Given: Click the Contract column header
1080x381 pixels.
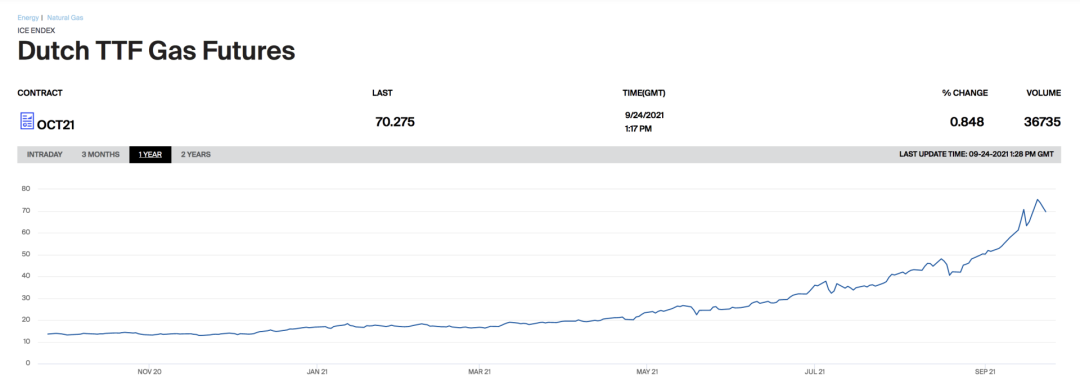Looking at the screenshot, I should pos(40,92).
